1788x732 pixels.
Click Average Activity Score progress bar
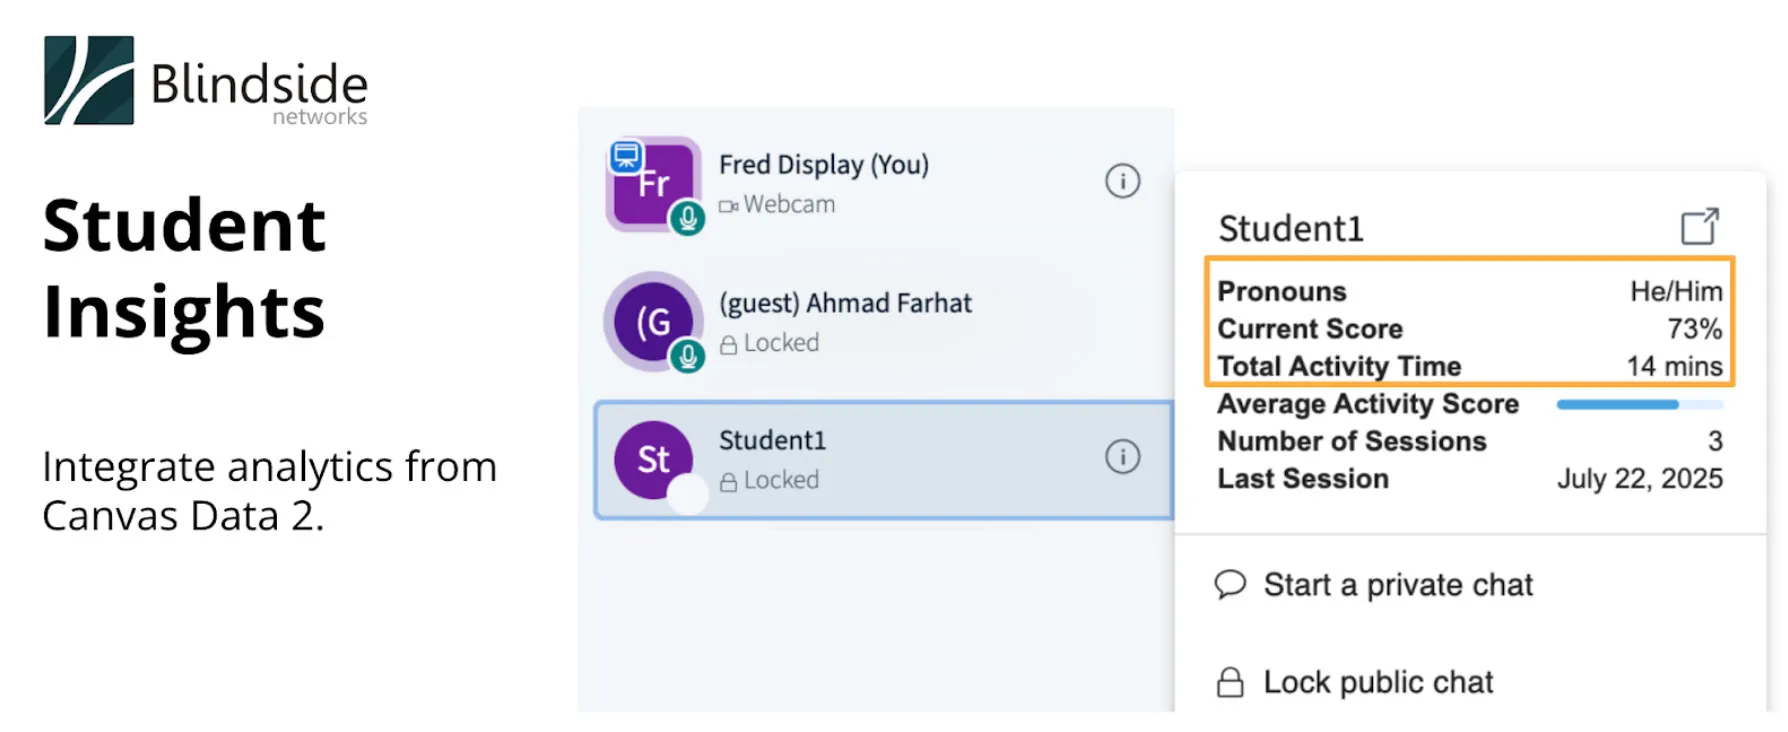click(1640, 405)
